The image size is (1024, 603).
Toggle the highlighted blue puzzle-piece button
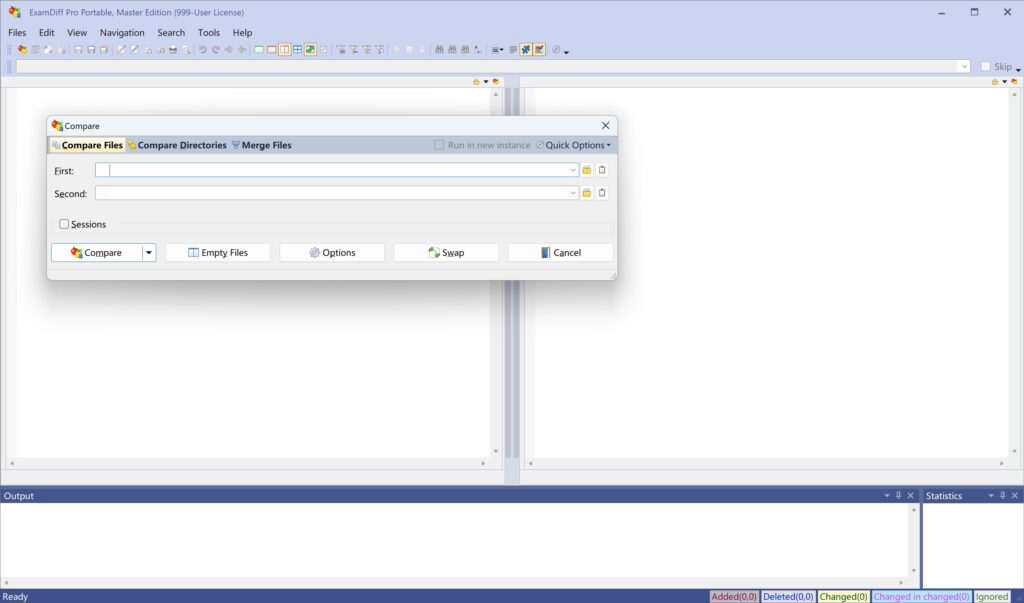click(526, 50)
